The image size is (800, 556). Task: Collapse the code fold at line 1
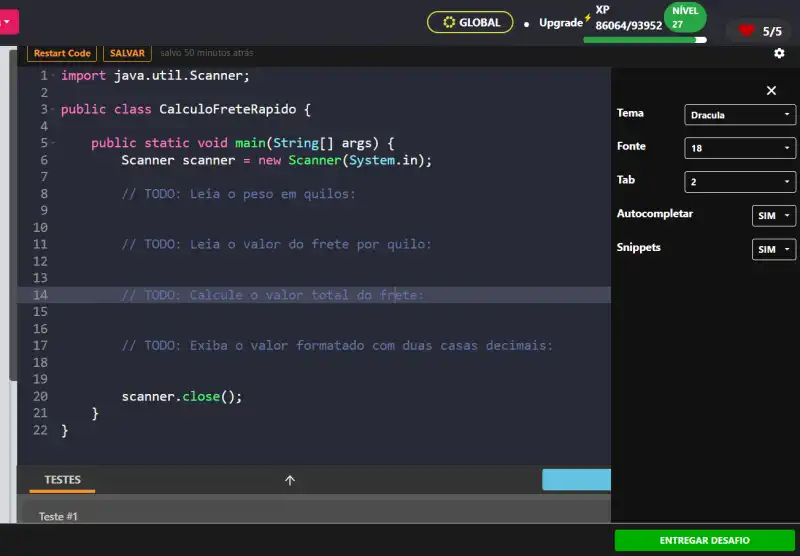click(53, 75)
